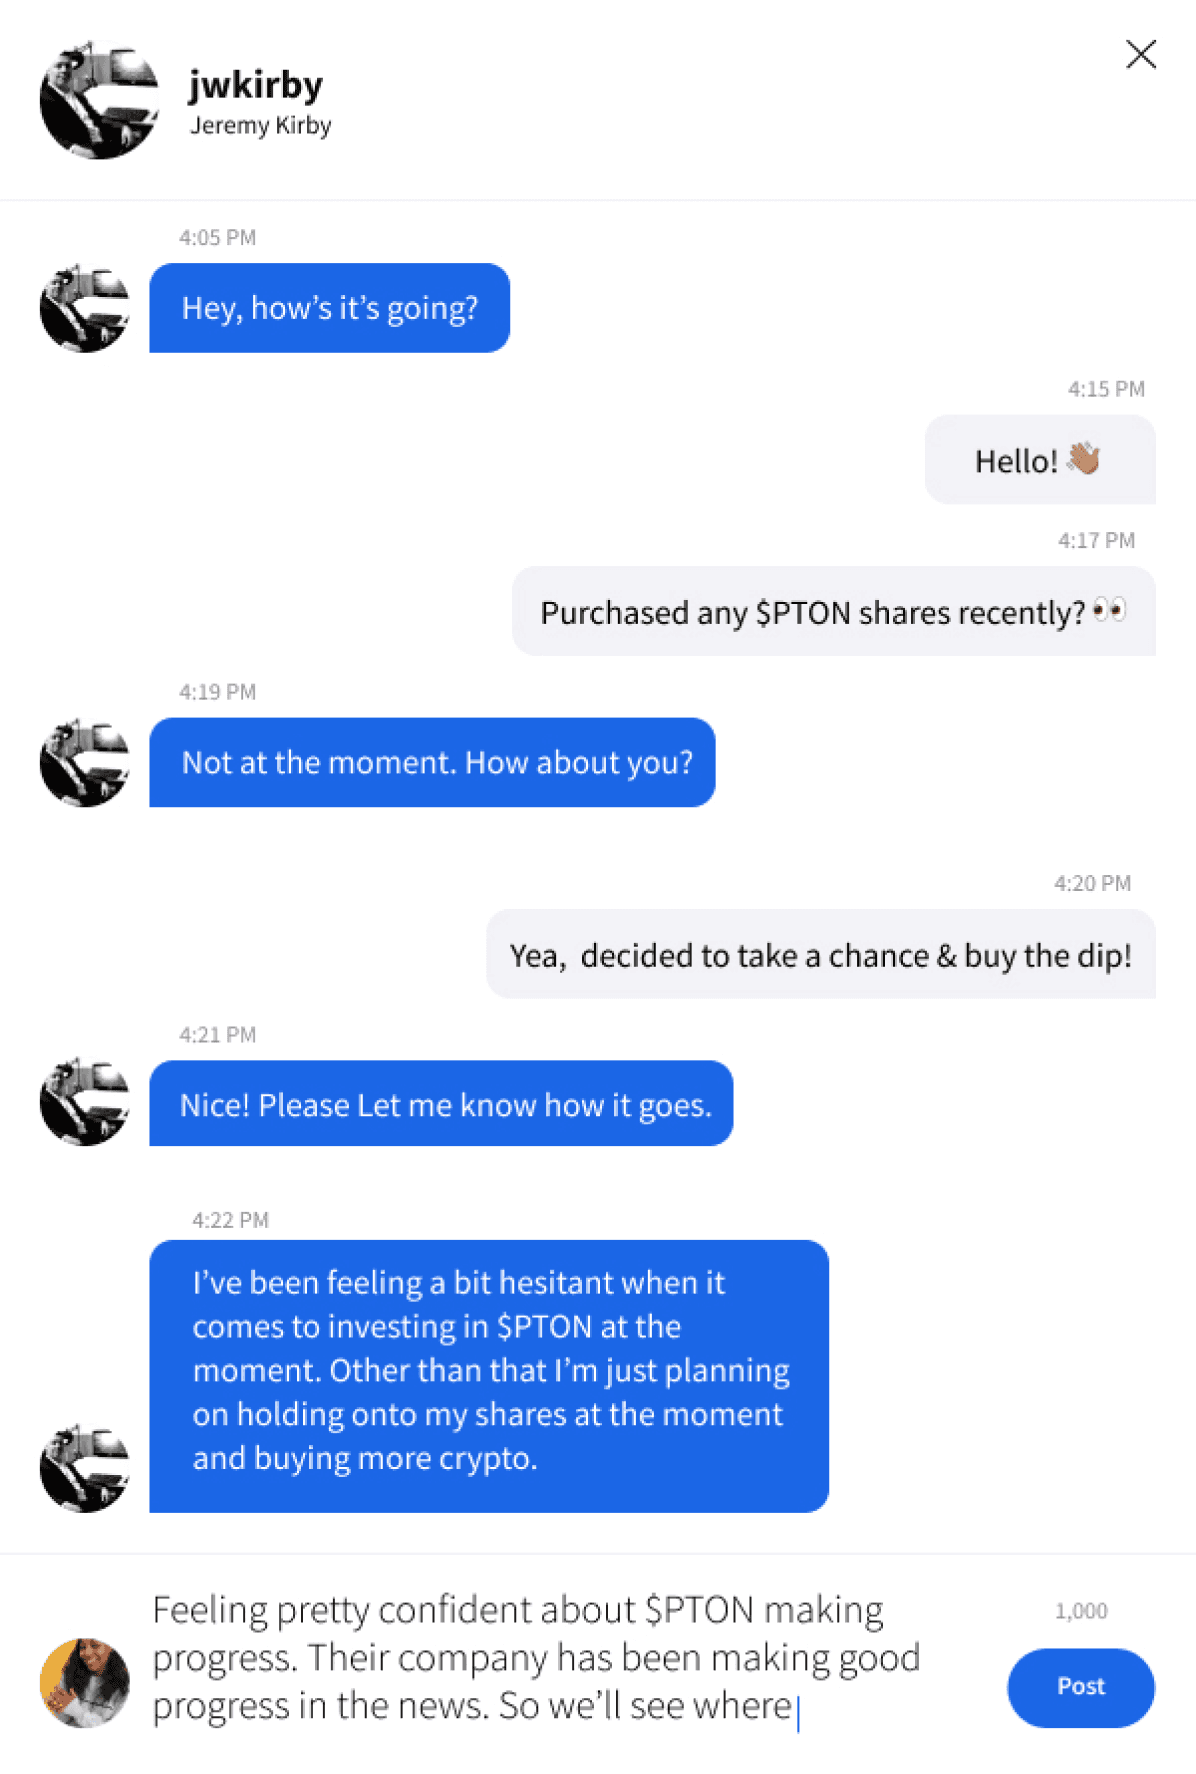Click the Jeremy Kirby name label
The image size is (1196, 1774).
(261, 126)
